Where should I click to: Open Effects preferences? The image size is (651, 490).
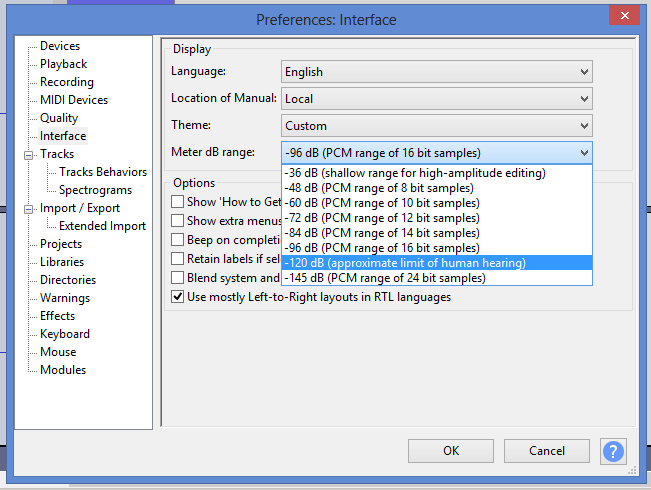coord(57,316)
